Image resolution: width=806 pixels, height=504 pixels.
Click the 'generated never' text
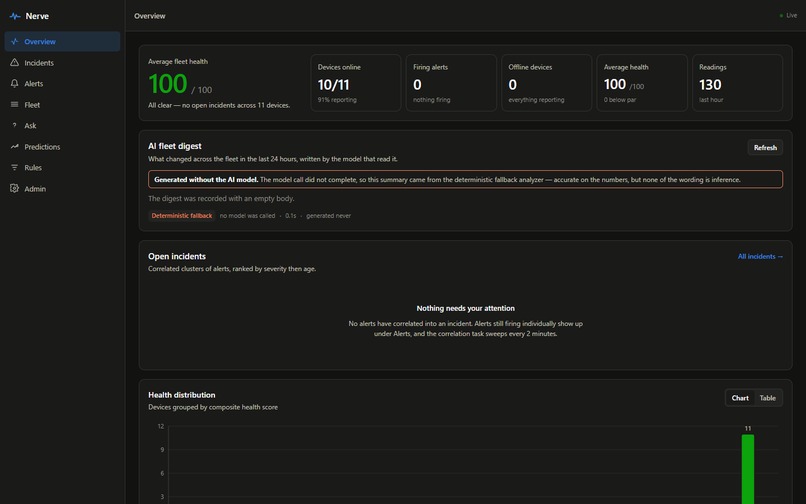pyautogui.click(x=328, y=216)
